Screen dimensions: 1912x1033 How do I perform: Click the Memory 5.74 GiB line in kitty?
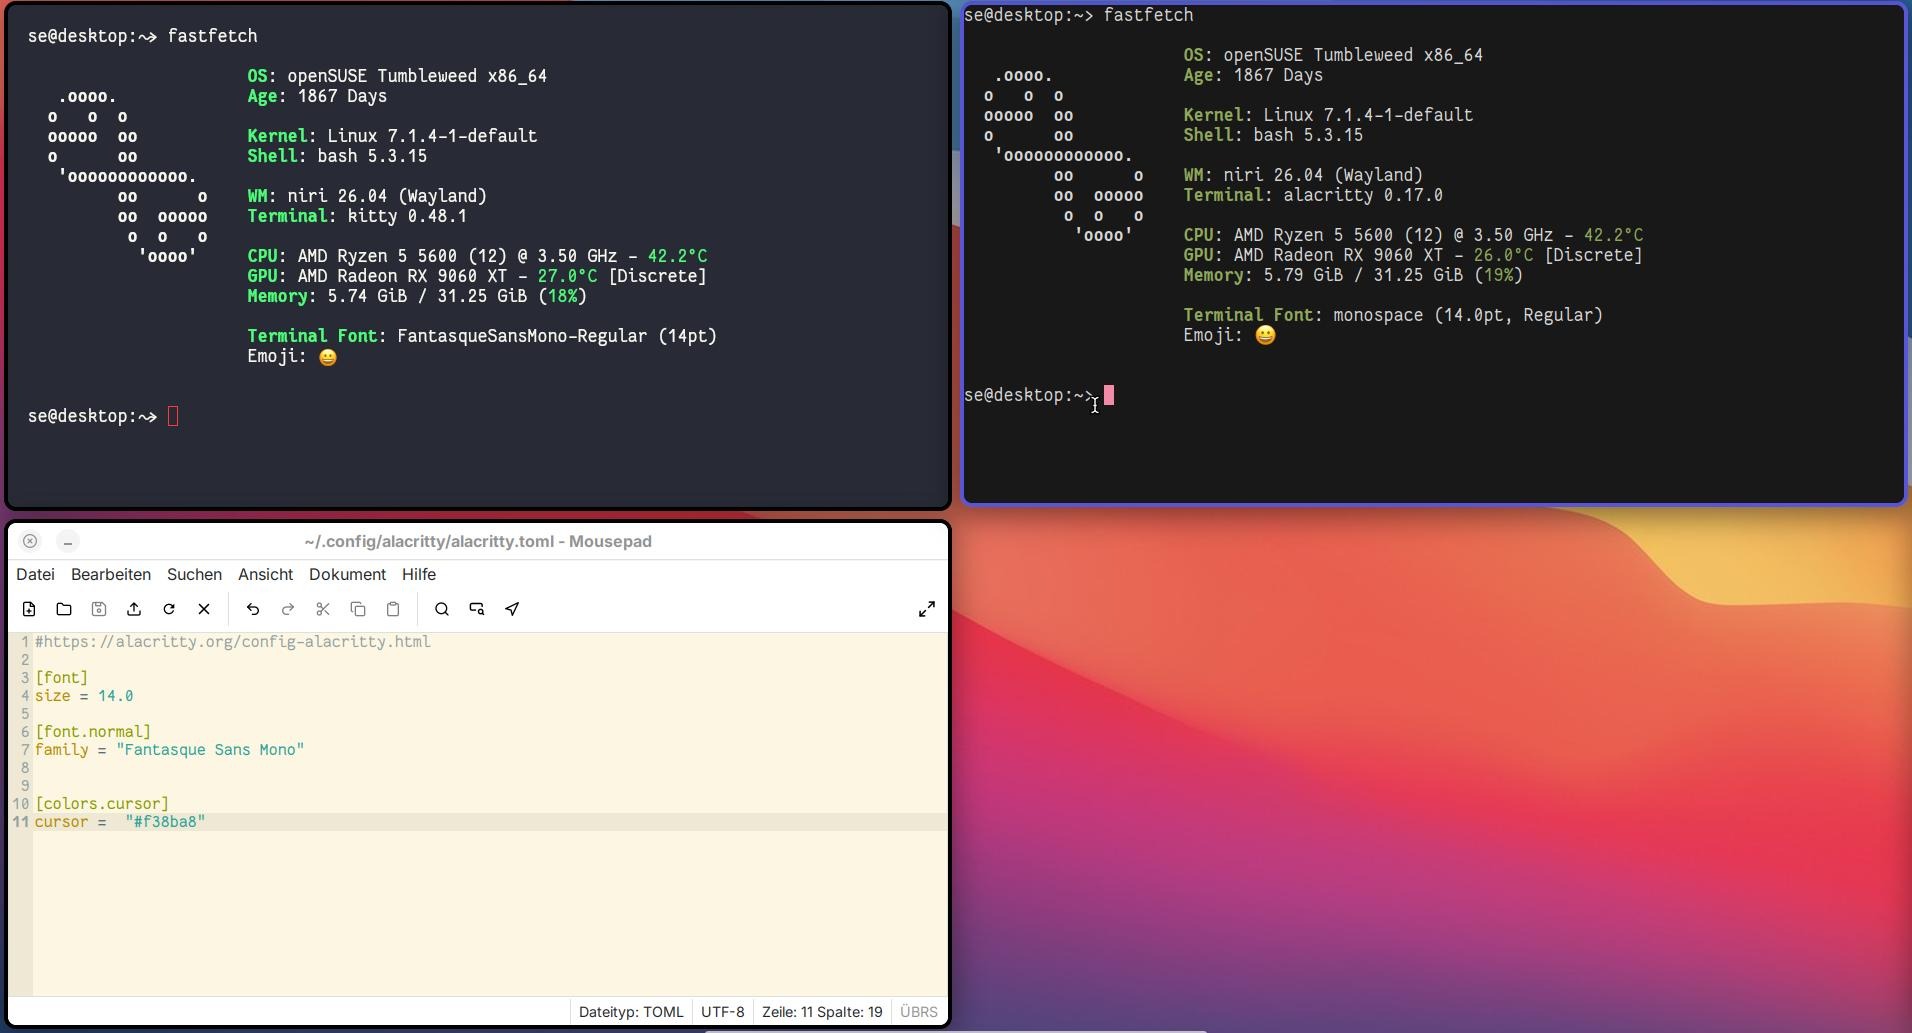coord(417,296)
